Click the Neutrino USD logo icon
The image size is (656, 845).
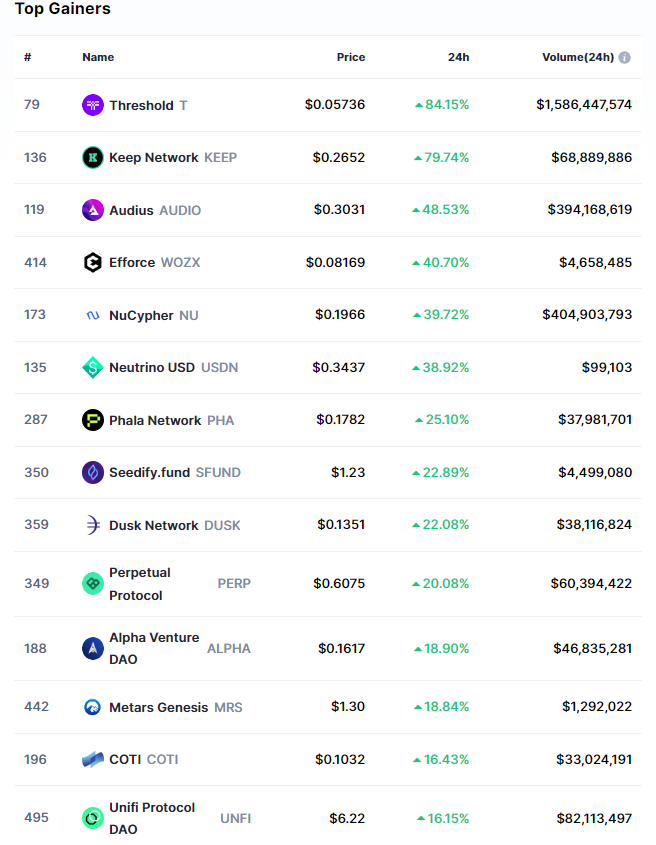93,367
